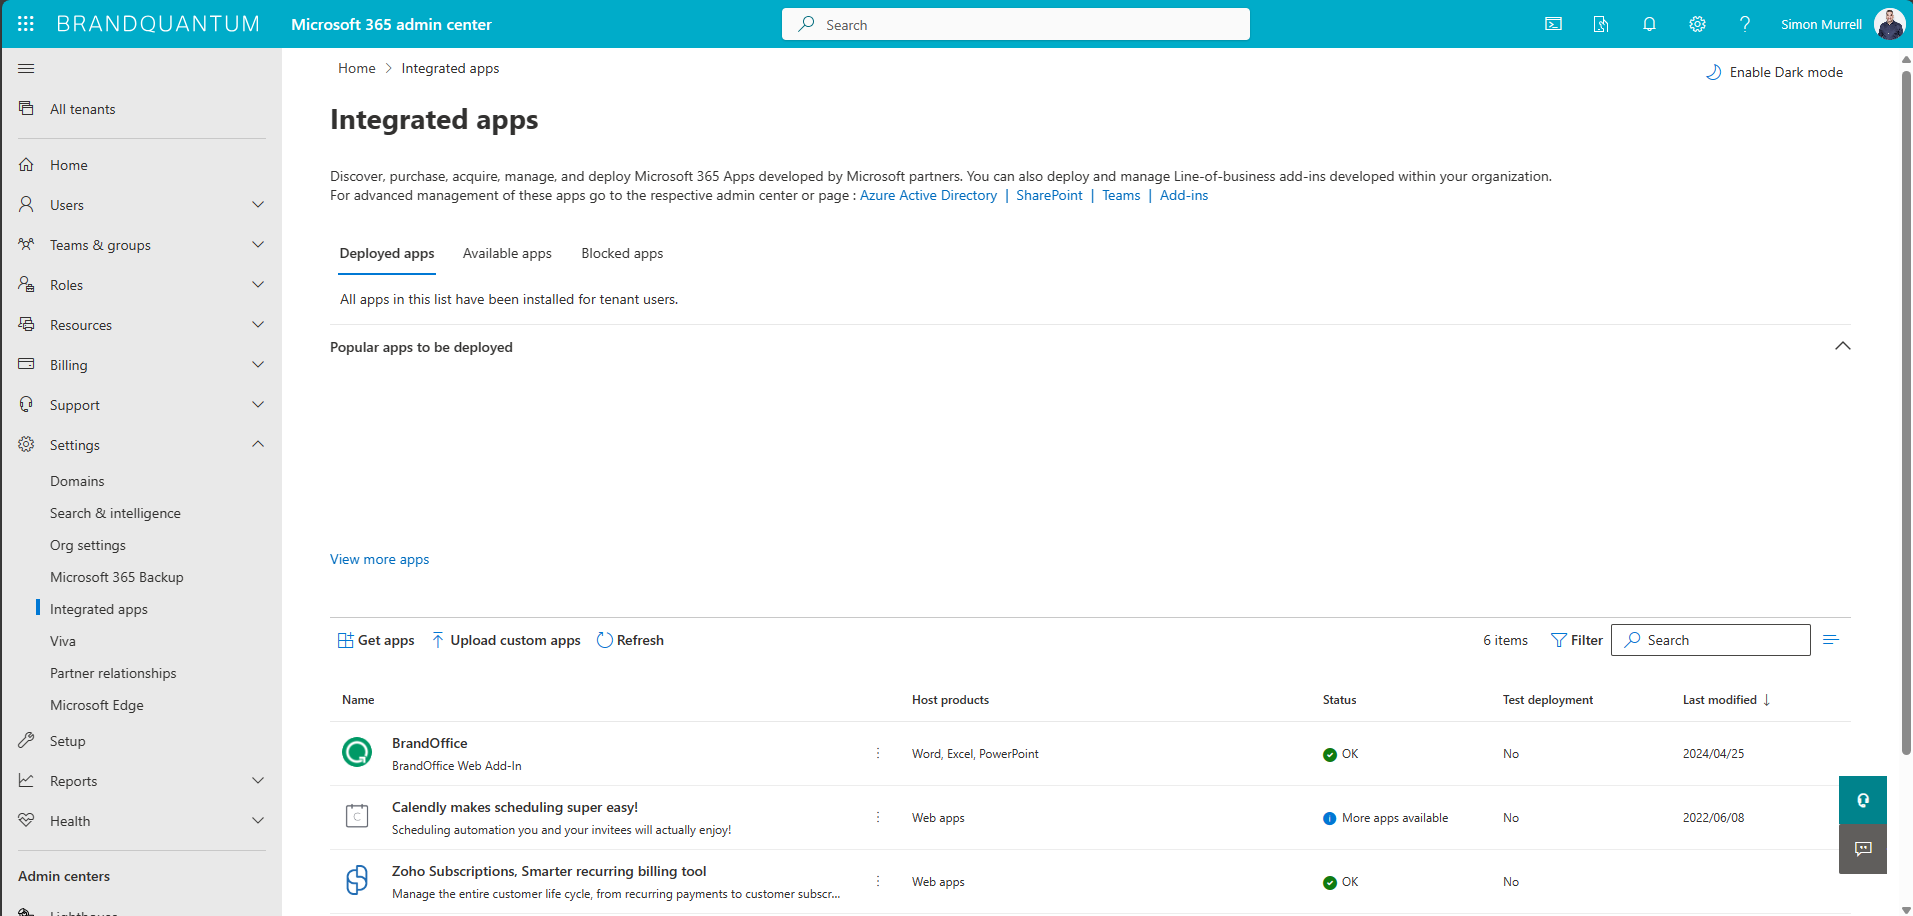Open the settings gear in header

click(x=1697, y=24)
